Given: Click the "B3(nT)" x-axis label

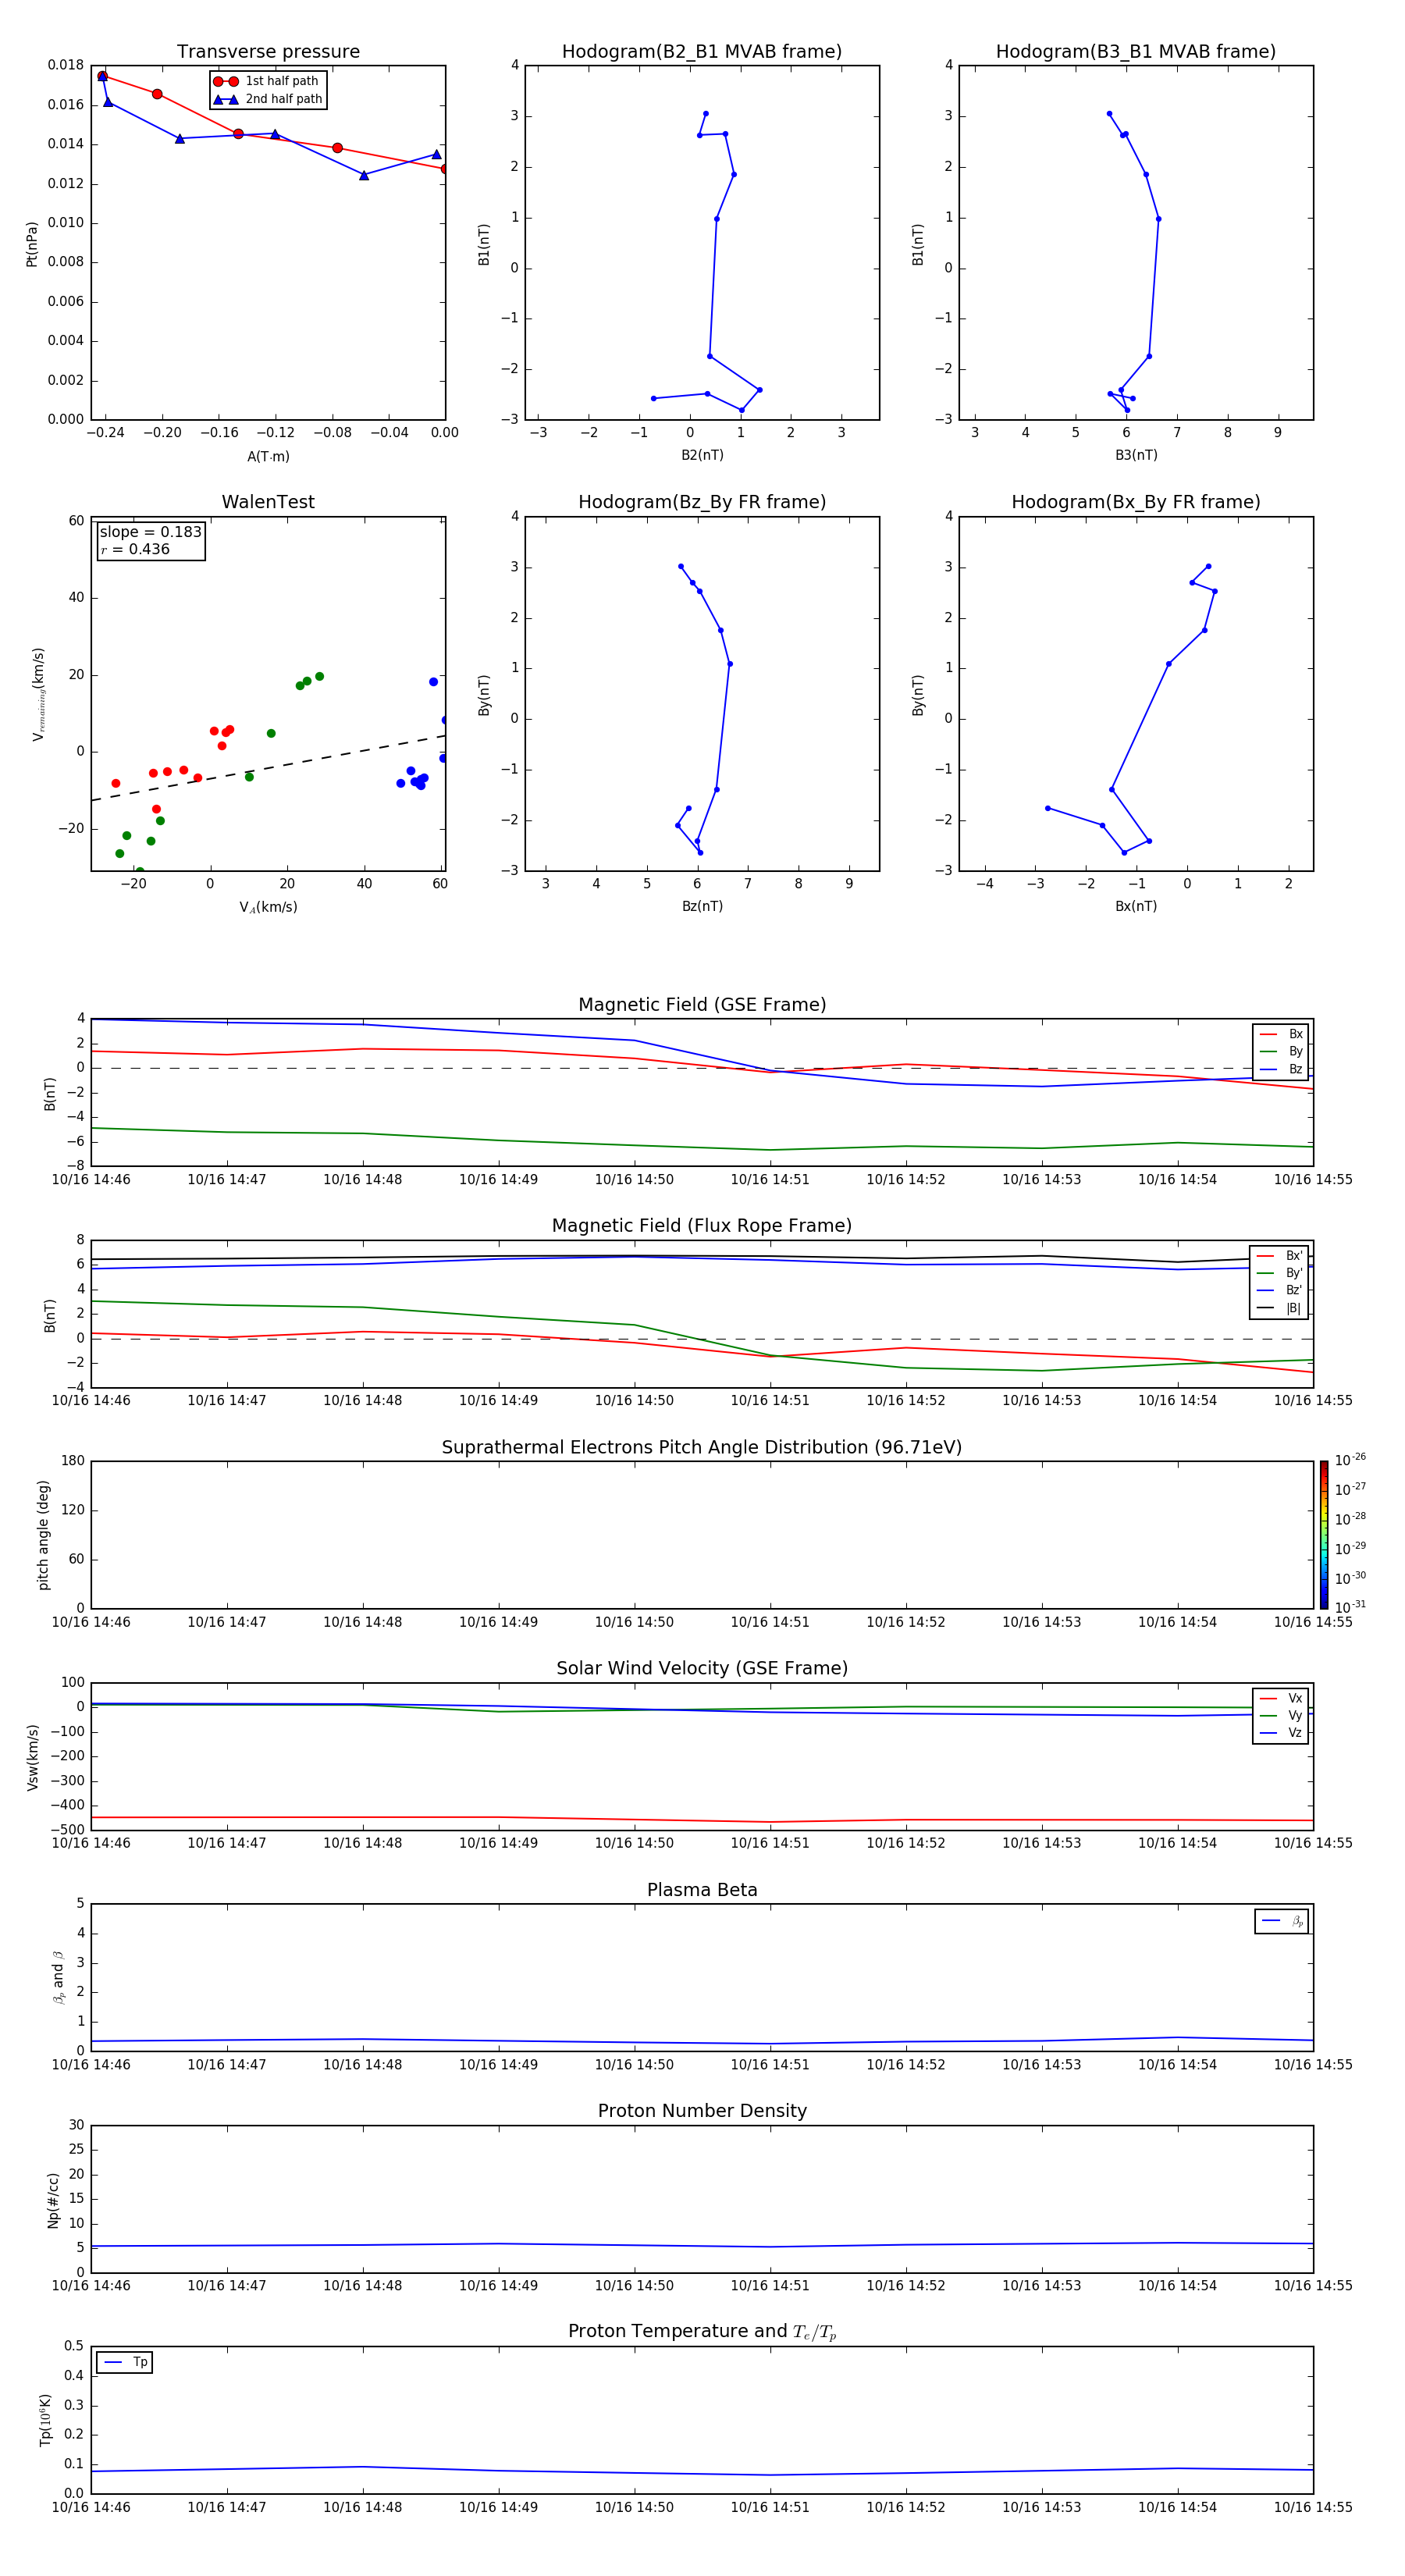Looking at the screenshot, I should pos(1136,455).
